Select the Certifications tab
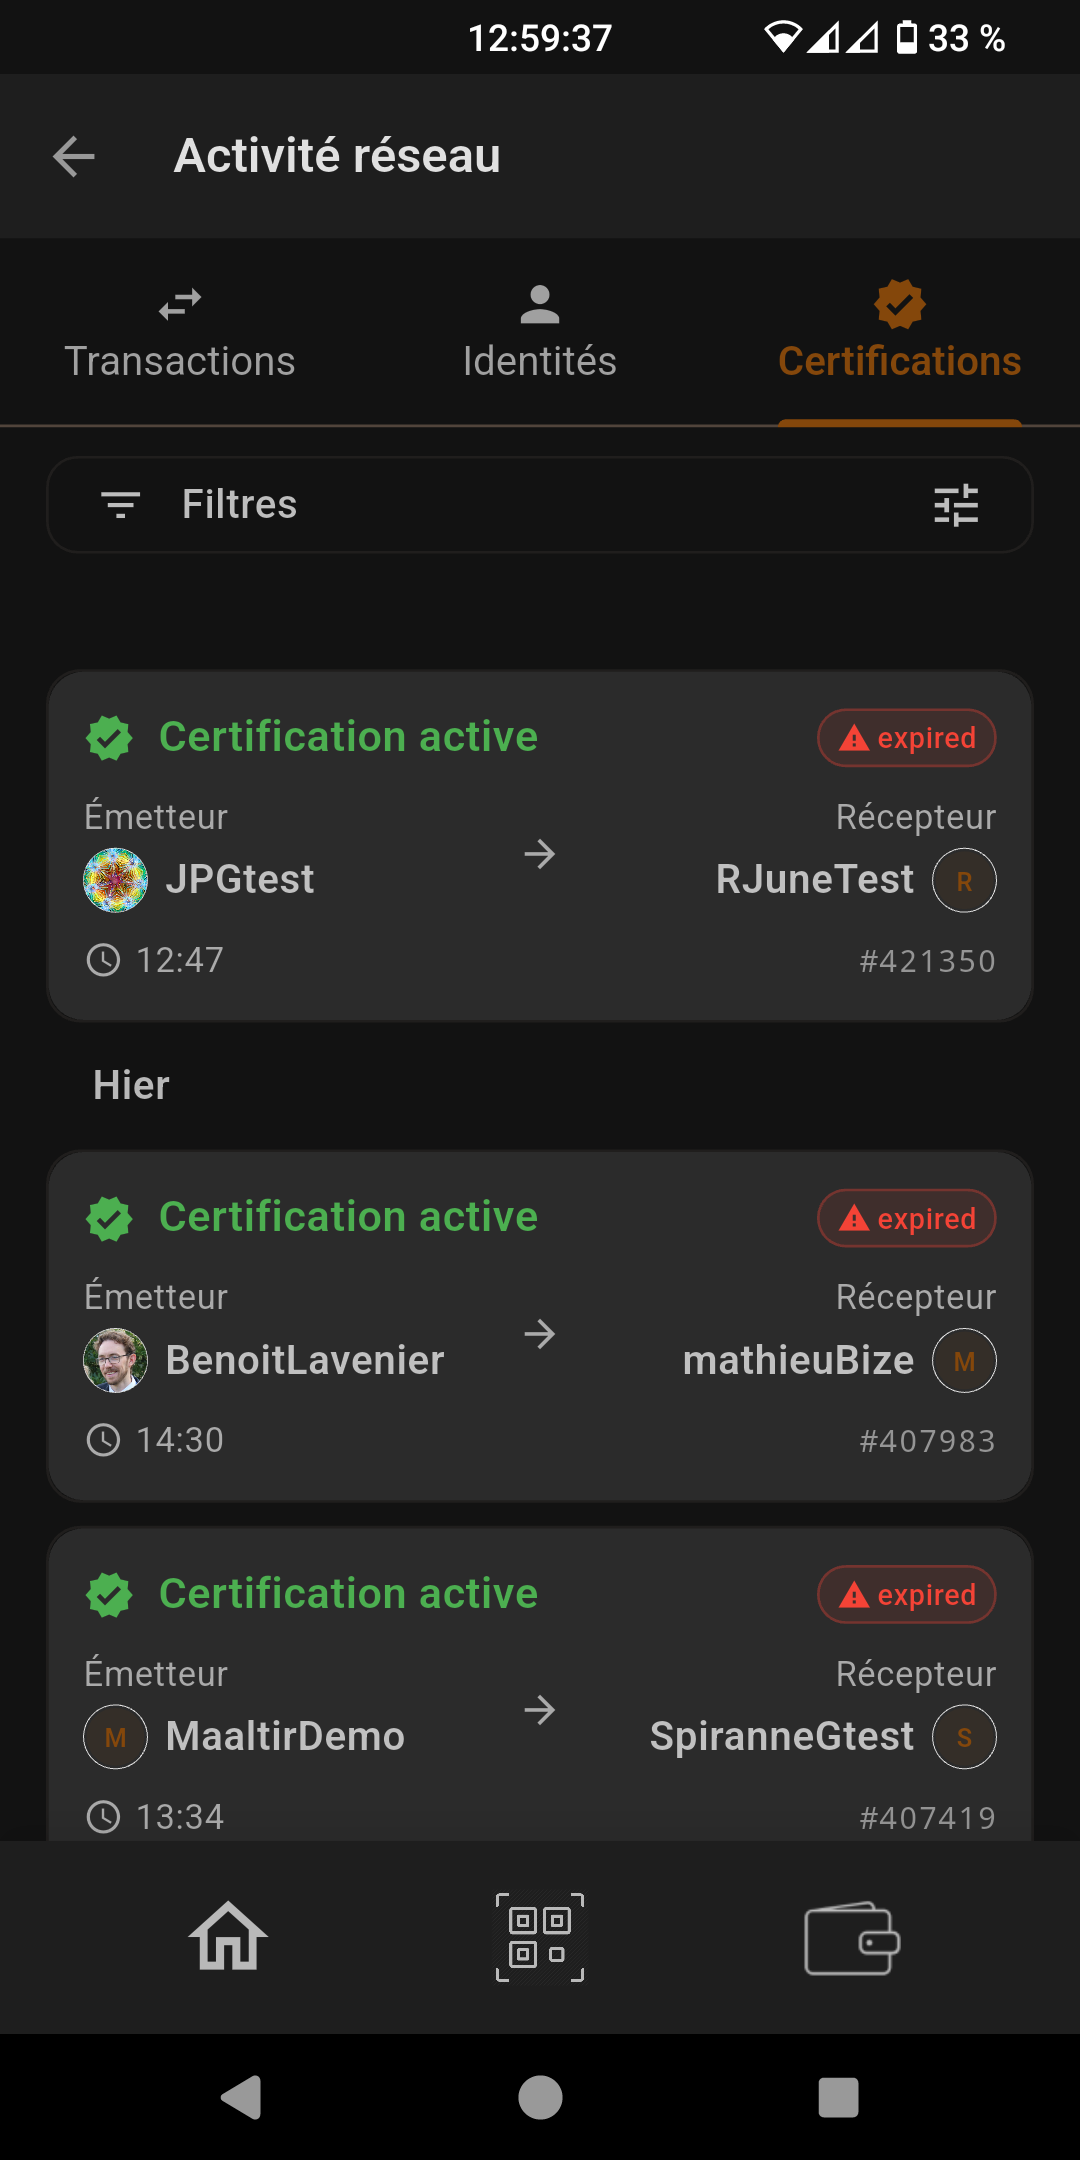Screen dimensions: 1080x2160 900,334
